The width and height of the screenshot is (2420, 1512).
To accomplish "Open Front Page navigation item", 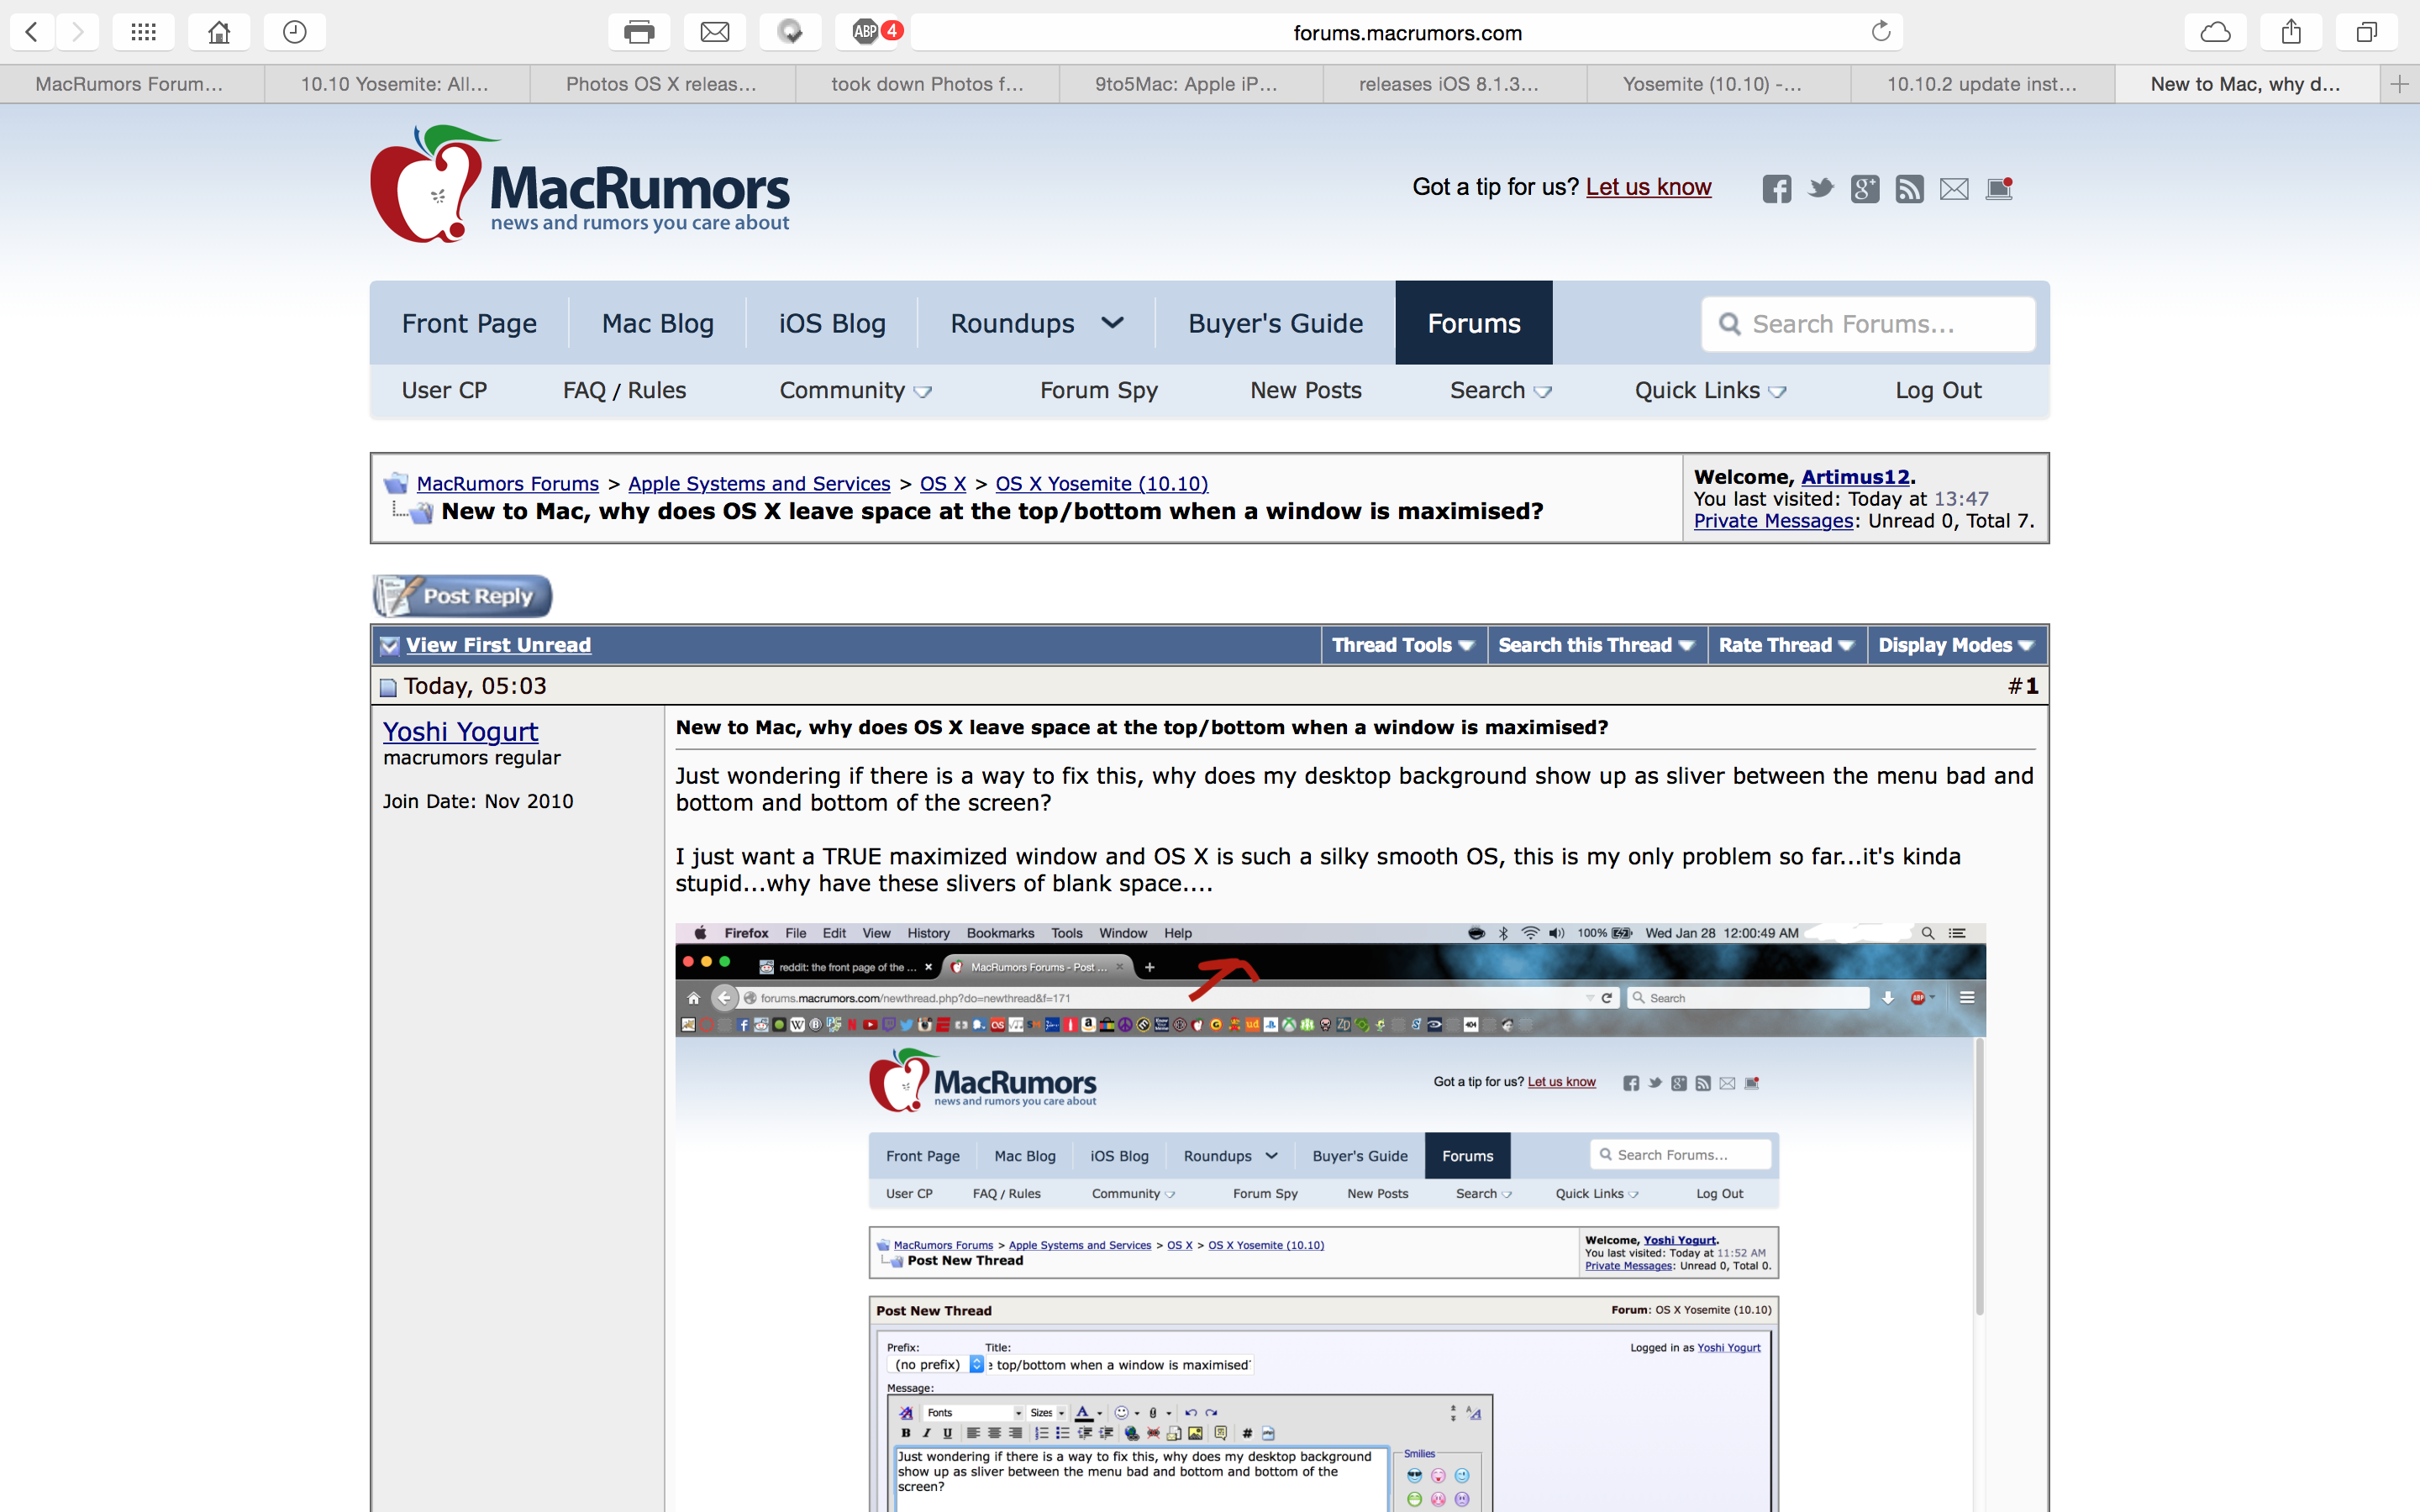I will pyautogui.click(x=469, y=323).
